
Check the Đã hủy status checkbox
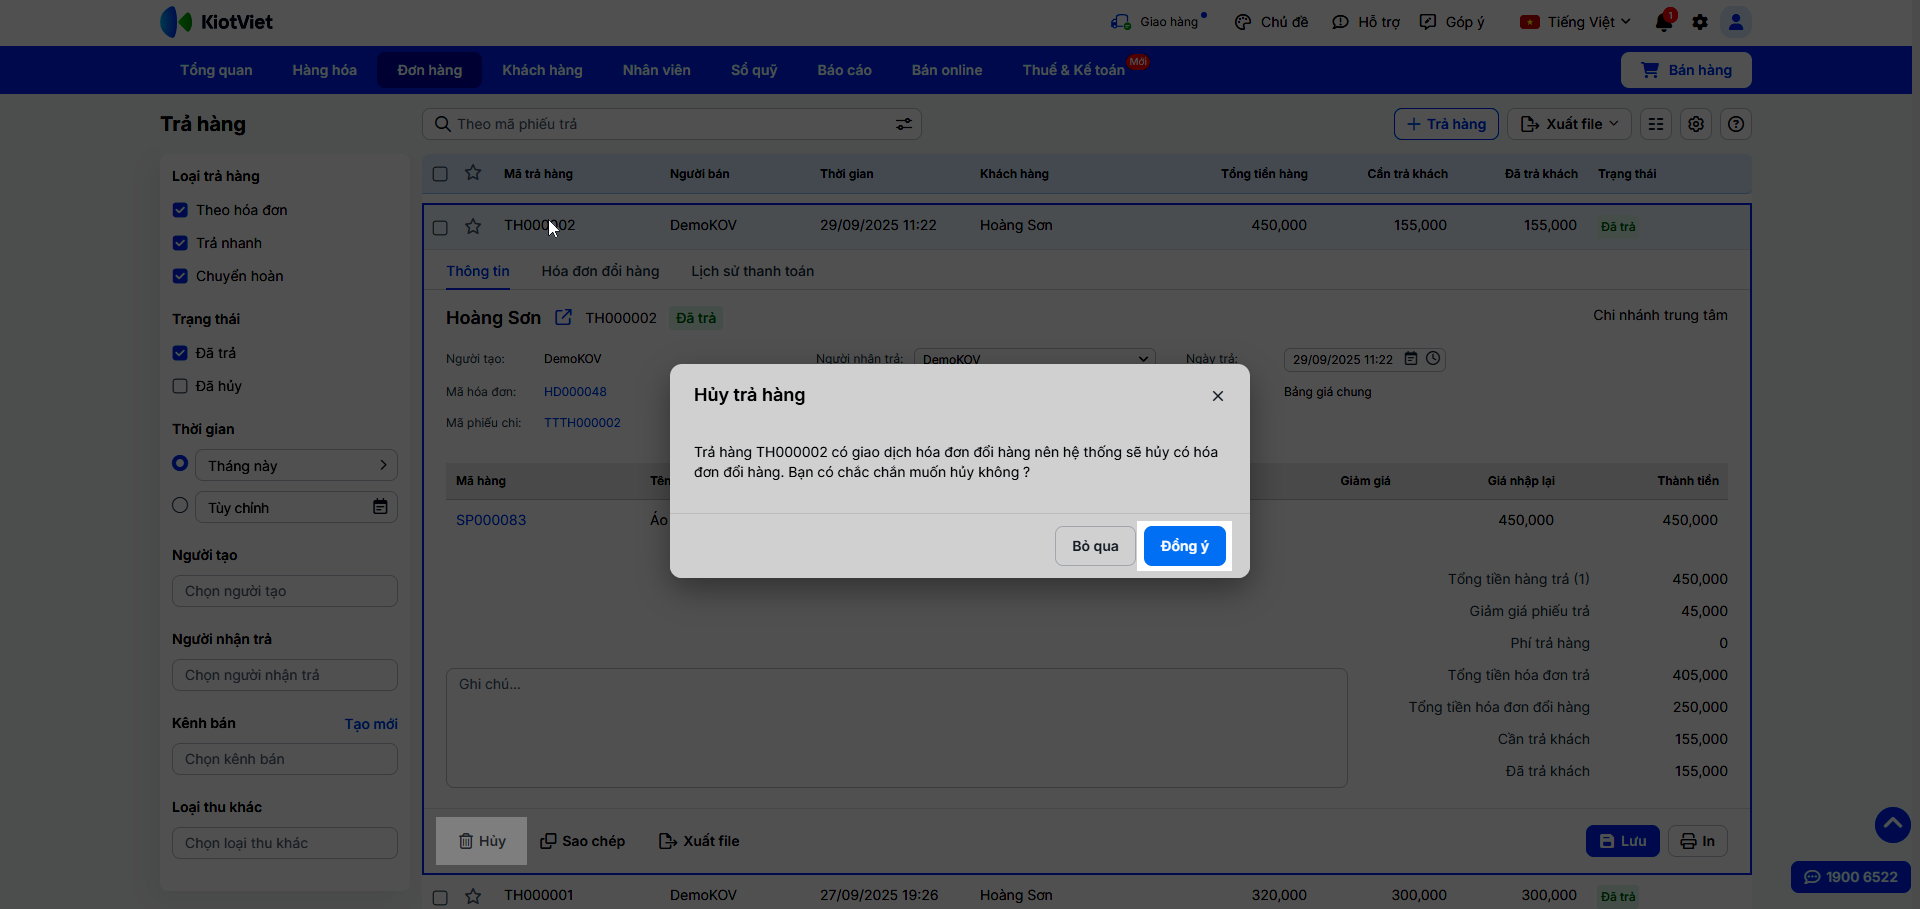coord(180,386)
